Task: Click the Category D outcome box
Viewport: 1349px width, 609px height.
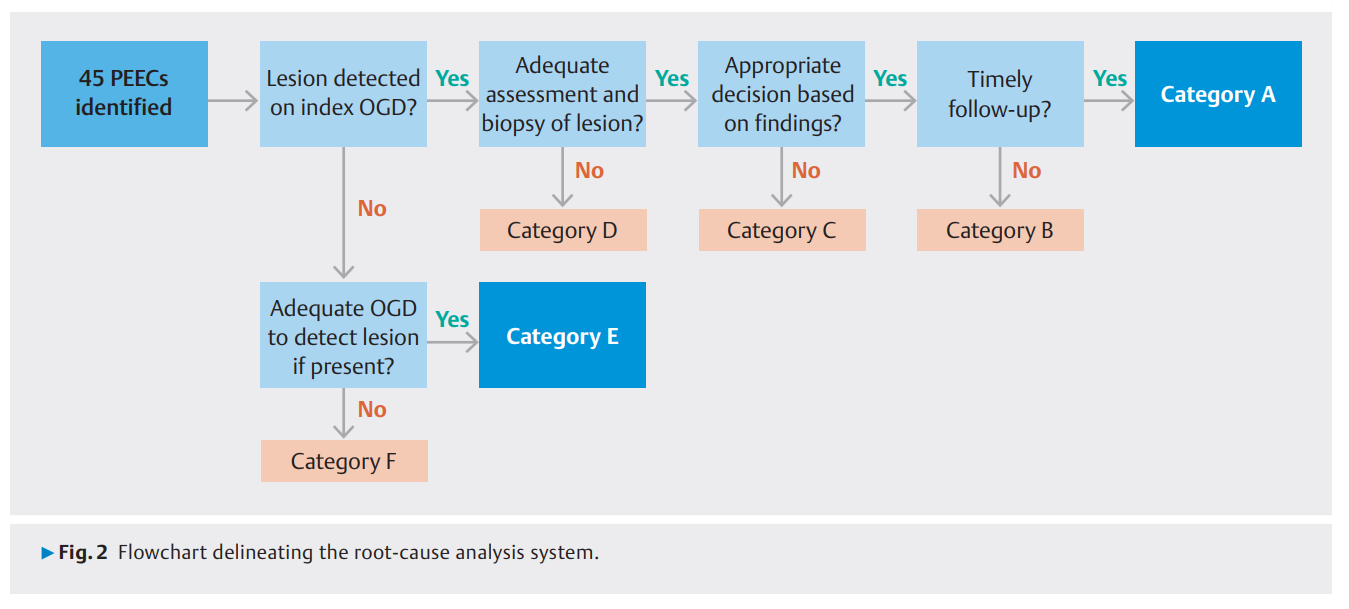Action: pyautogui.click(x=562, y=231)
